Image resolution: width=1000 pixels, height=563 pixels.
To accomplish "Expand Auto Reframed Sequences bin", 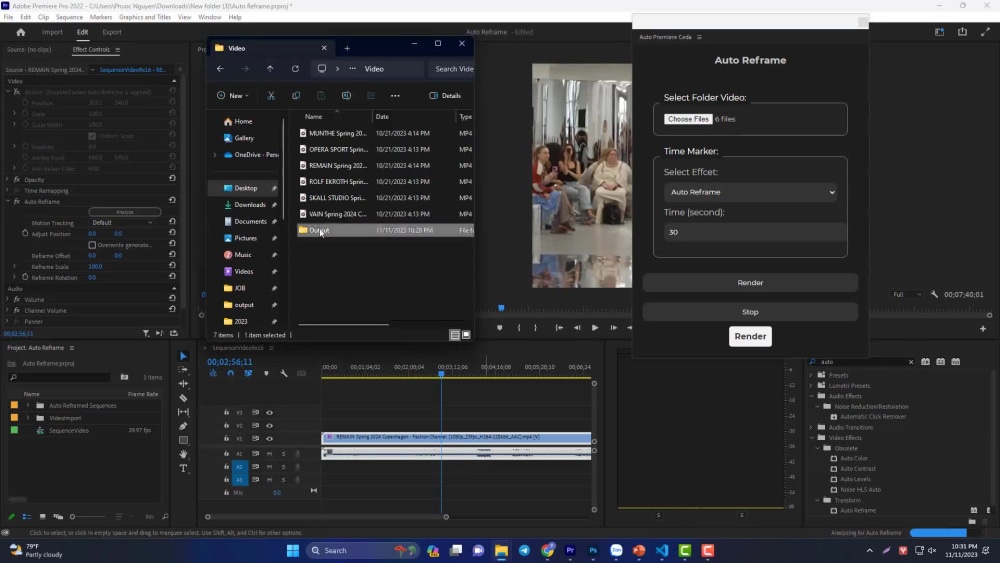I will point(27,406).
